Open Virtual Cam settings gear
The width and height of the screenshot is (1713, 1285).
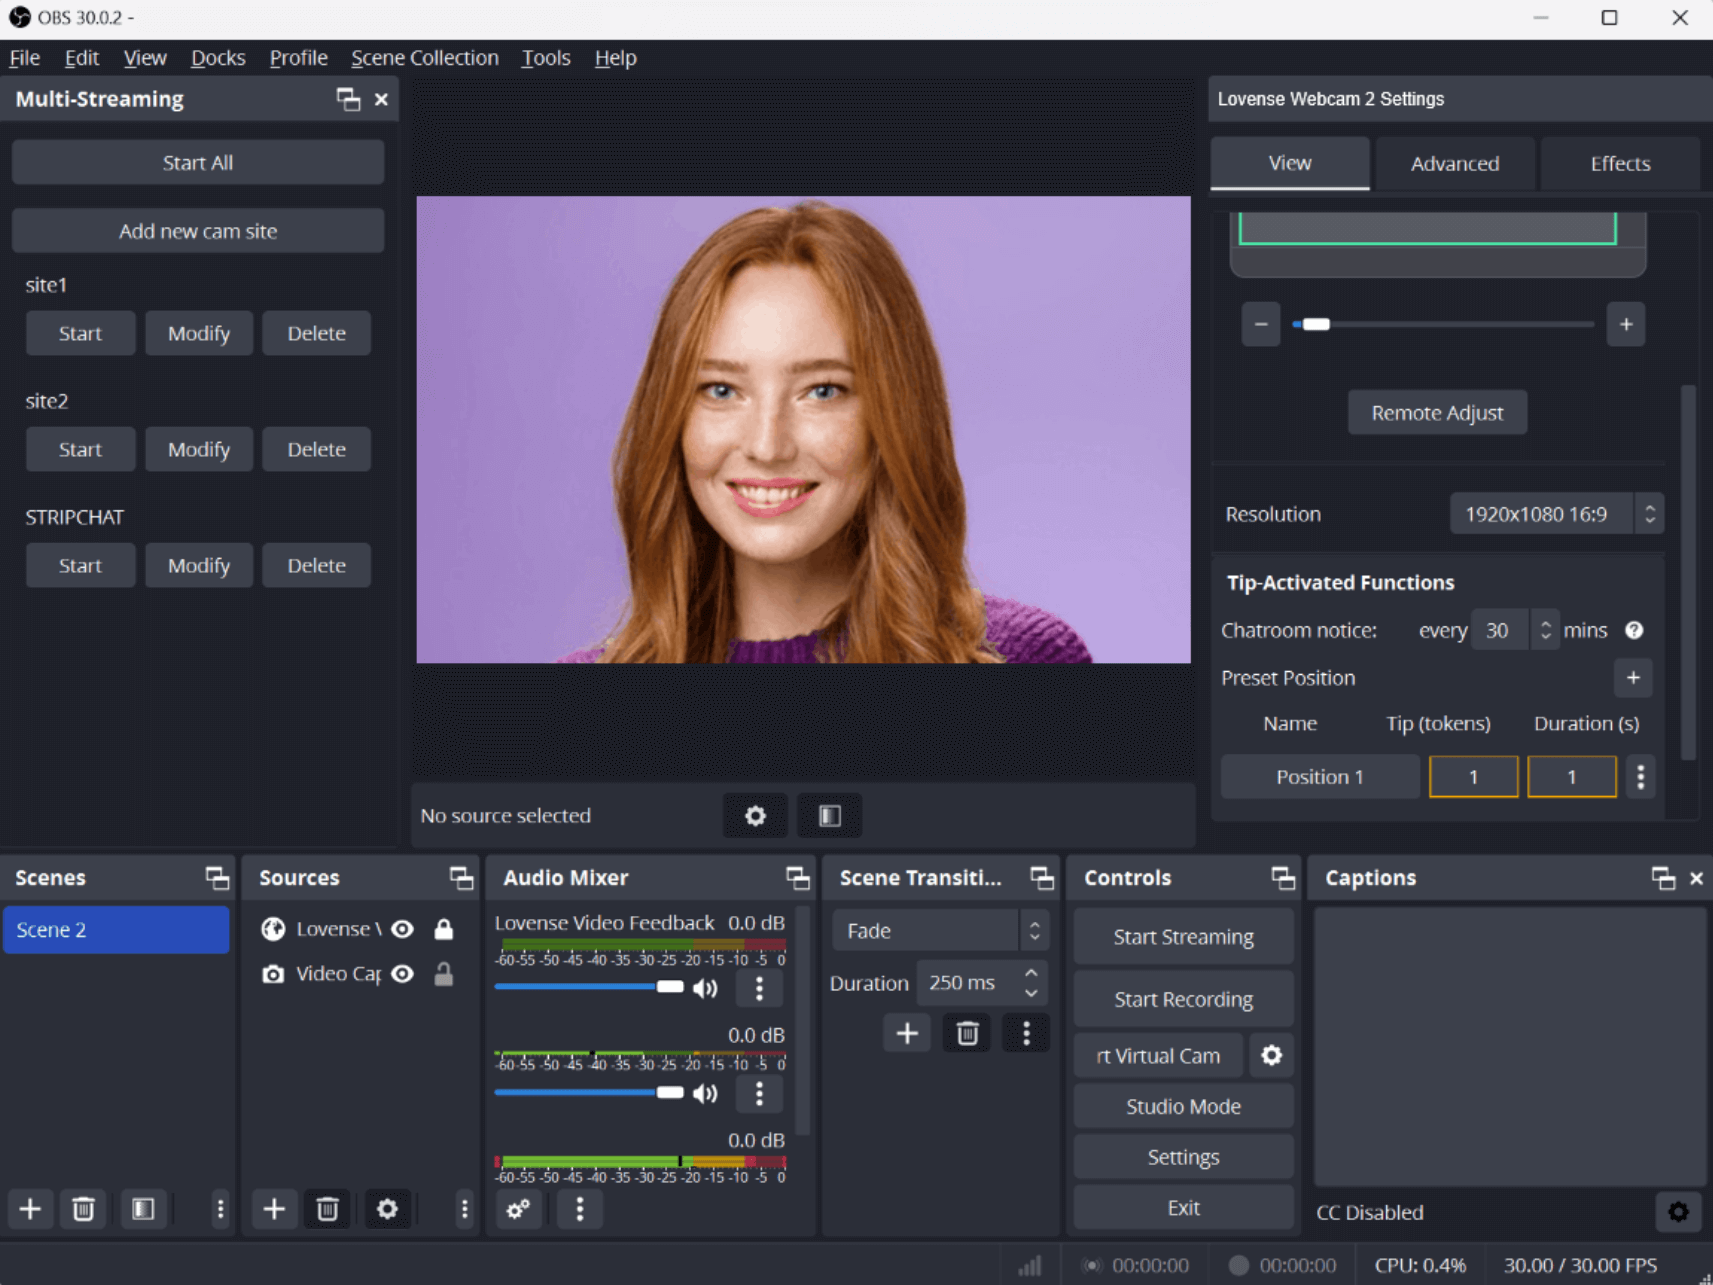coord(1271,1055)
